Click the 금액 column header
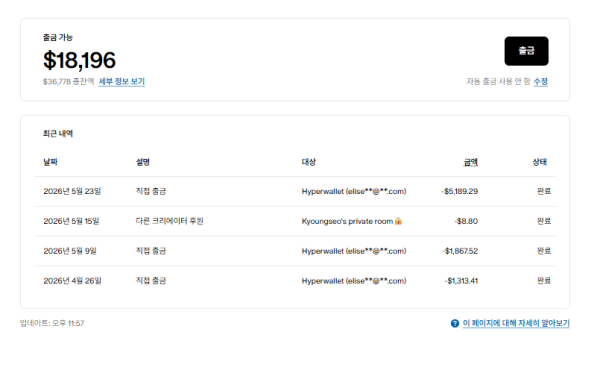Viewport: 600px width, 376px height. (x=471, y=162)
